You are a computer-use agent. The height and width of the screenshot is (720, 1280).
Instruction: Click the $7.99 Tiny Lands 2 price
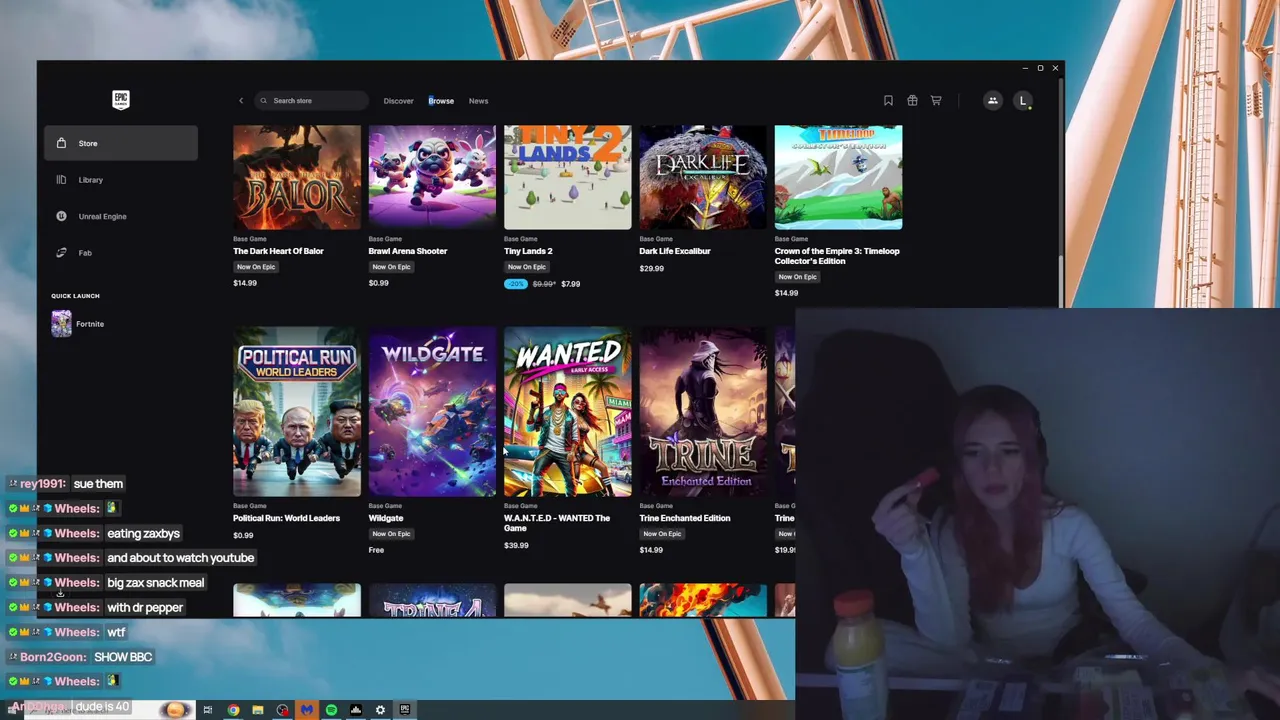point(570,284)
